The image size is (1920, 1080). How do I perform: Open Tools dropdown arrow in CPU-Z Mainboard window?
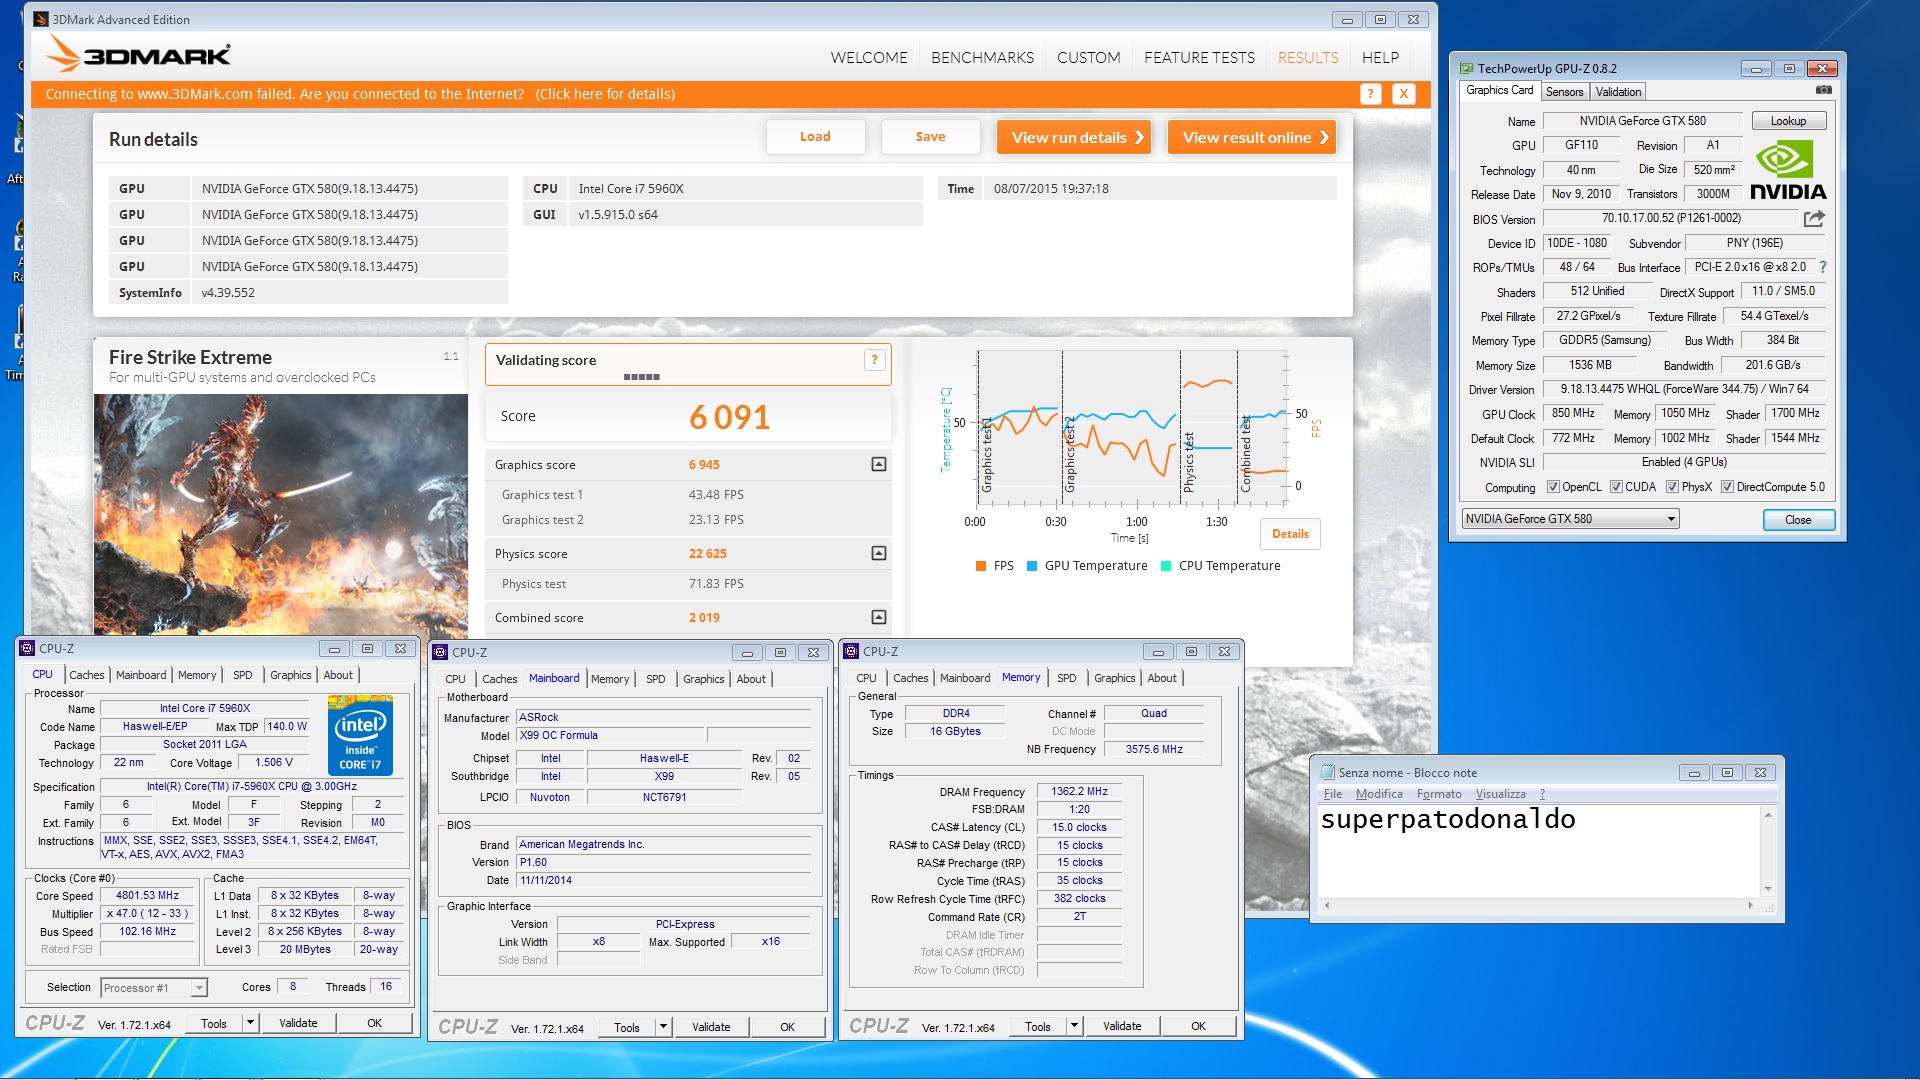(x=663, y=1027)
